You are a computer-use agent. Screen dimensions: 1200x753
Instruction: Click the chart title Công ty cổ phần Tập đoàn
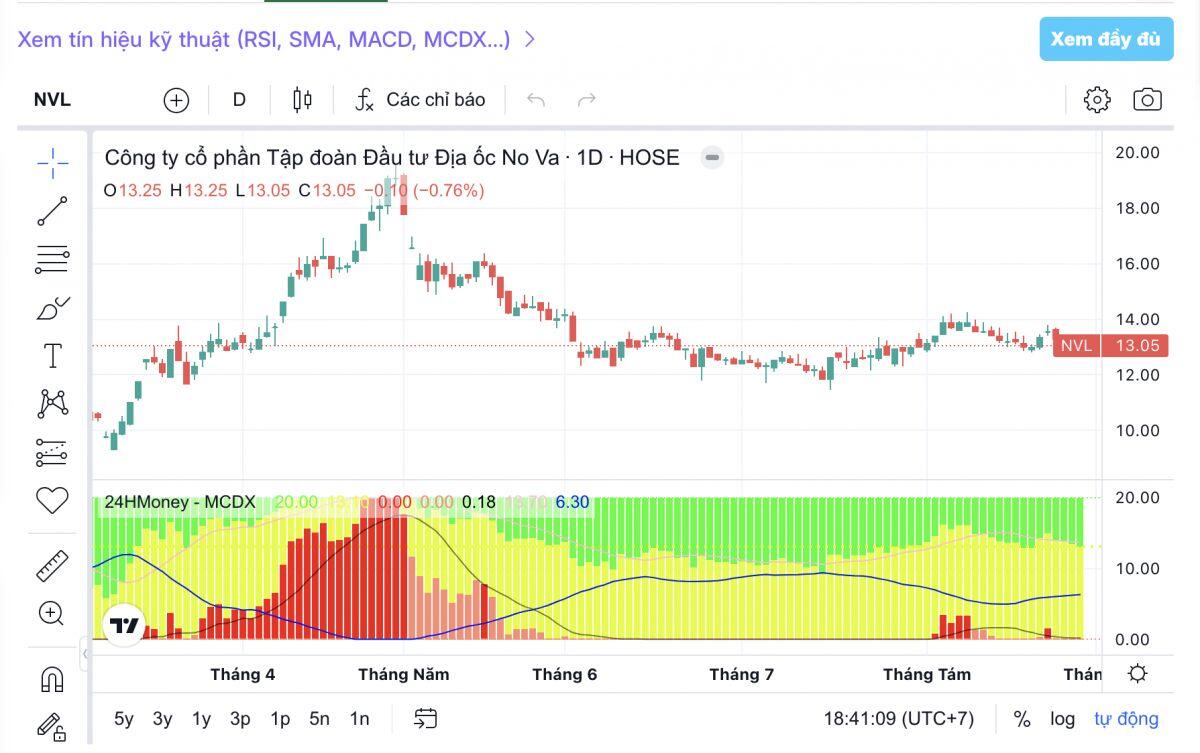point(392,157)
